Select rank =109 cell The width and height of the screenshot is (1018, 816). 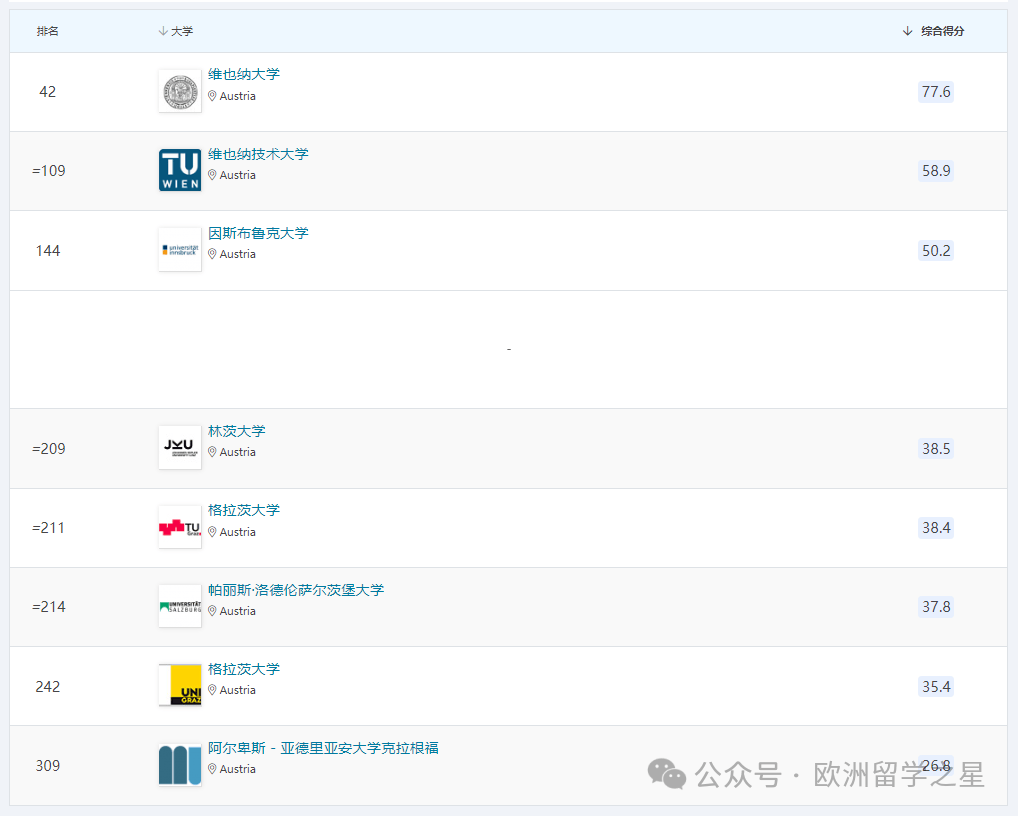pyautogui.click(x=49, y=171)
